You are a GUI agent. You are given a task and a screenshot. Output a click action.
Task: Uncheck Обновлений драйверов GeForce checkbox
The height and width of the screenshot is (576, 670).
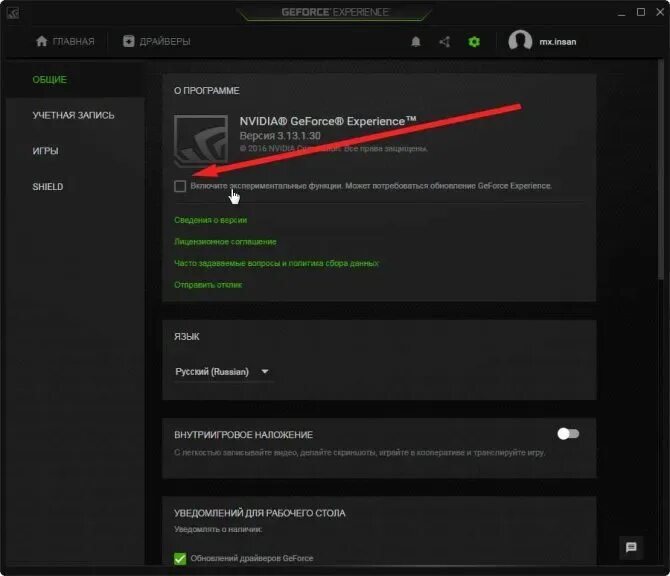tap(180, 558)
